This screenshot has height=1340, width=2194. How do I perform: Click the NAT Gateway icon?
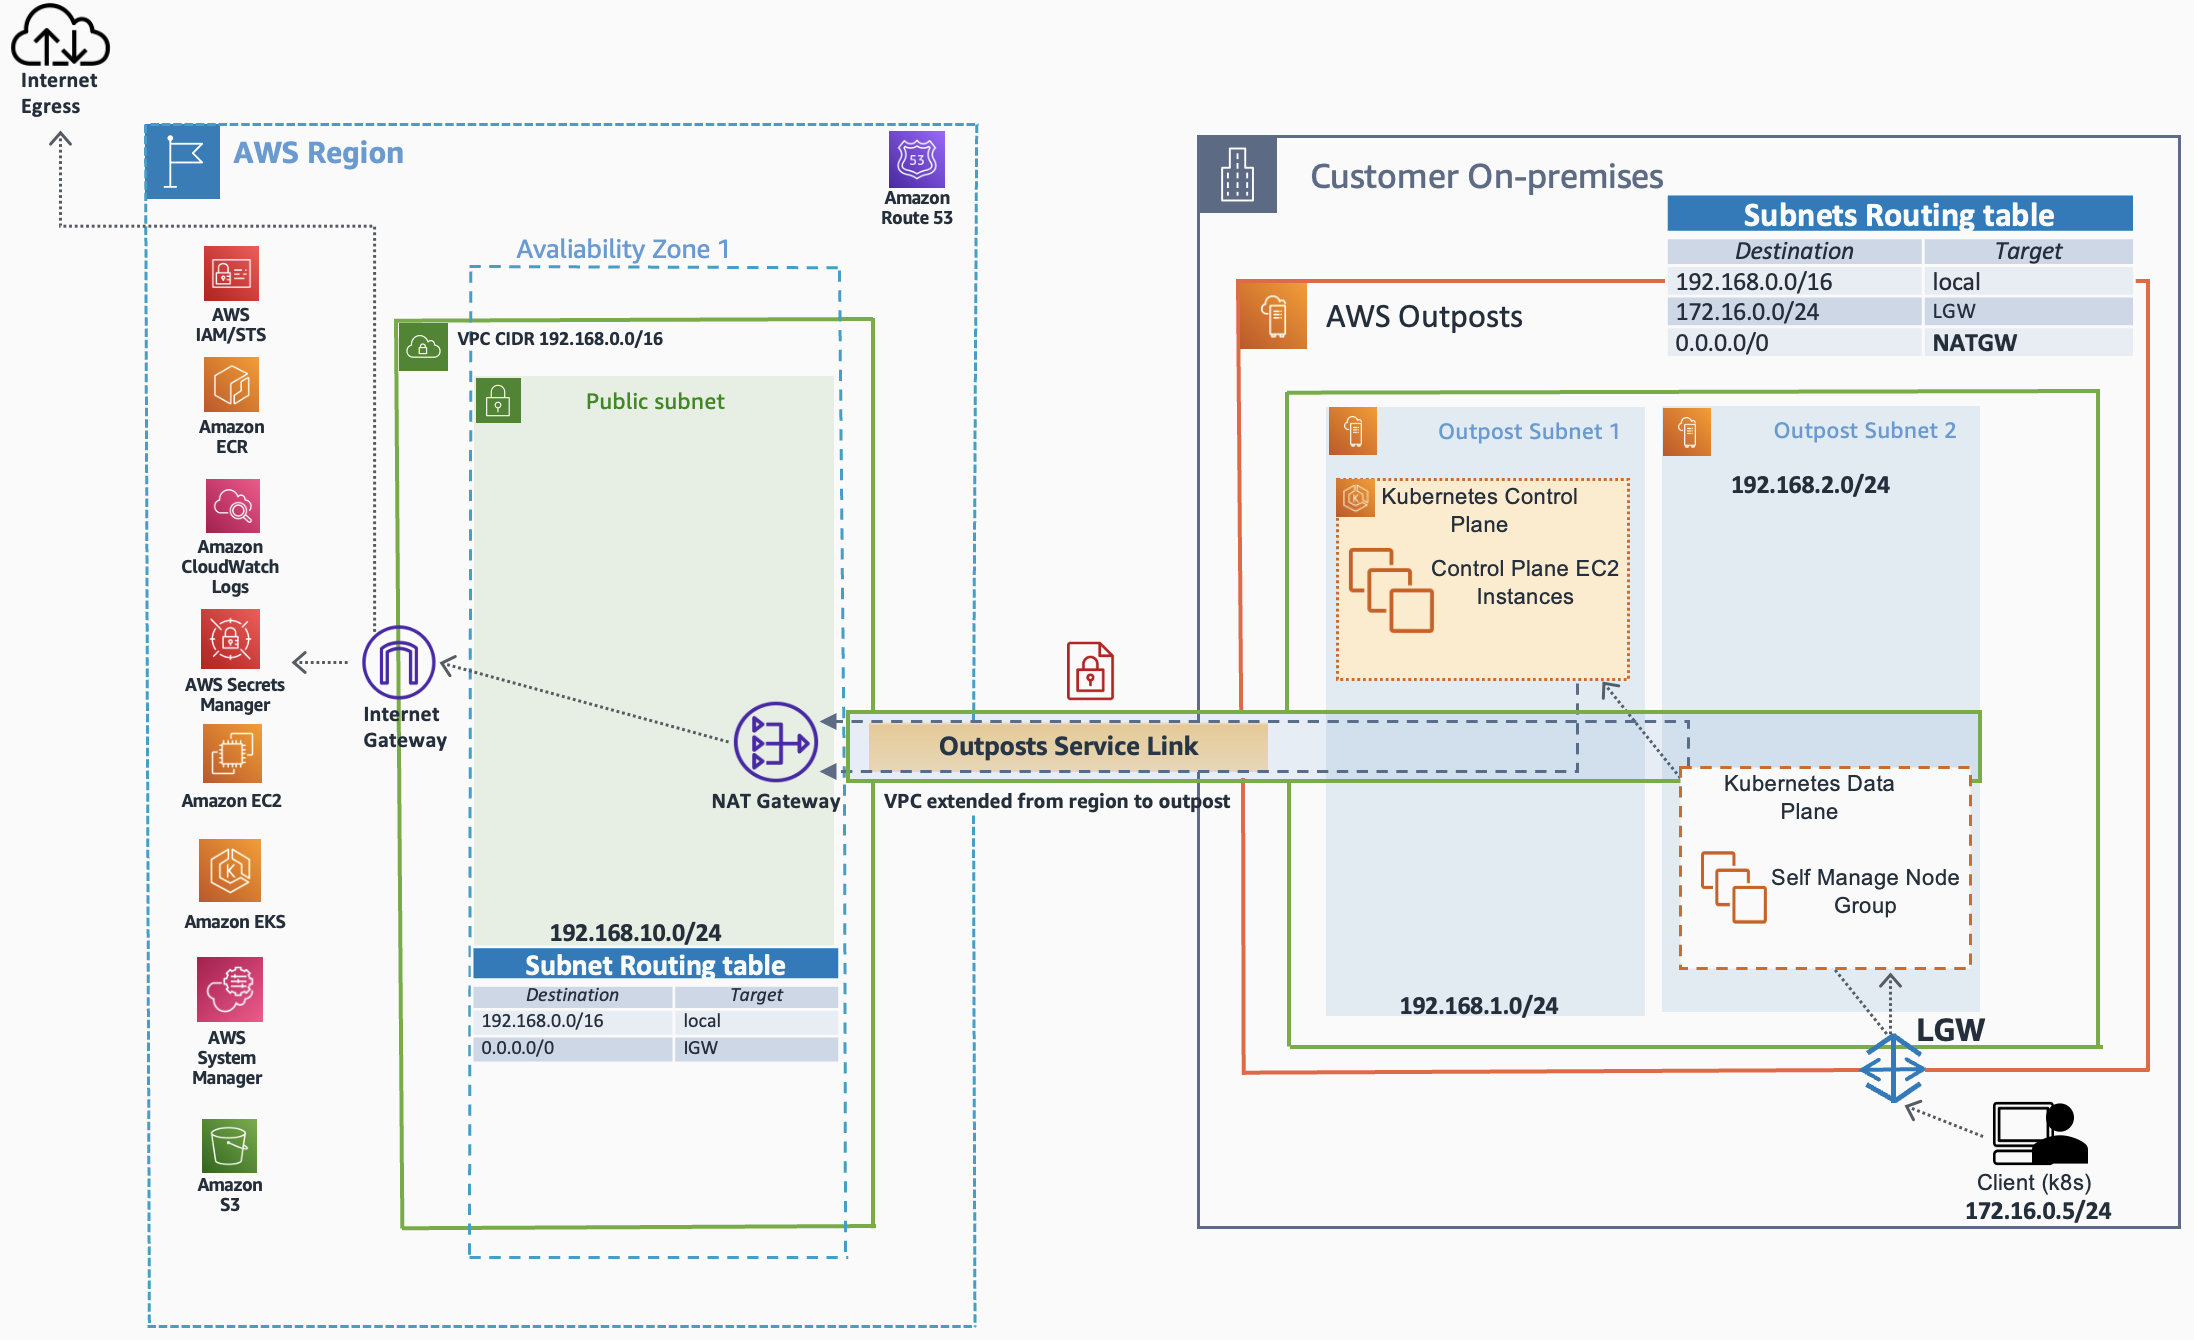pyautogui.click(x=775, y=743)
